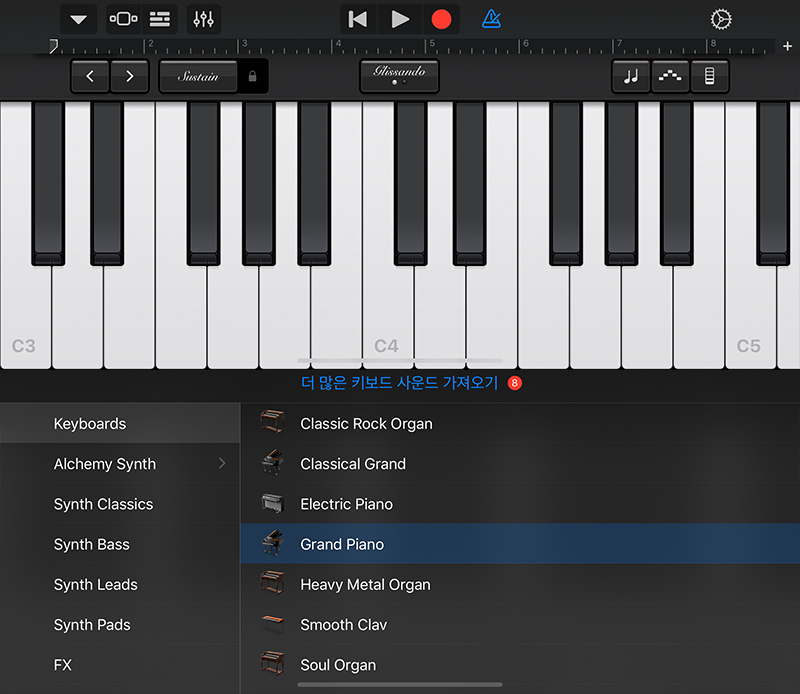Go to beginning of song
Screen dimensions: 800x694
point(357,19)
